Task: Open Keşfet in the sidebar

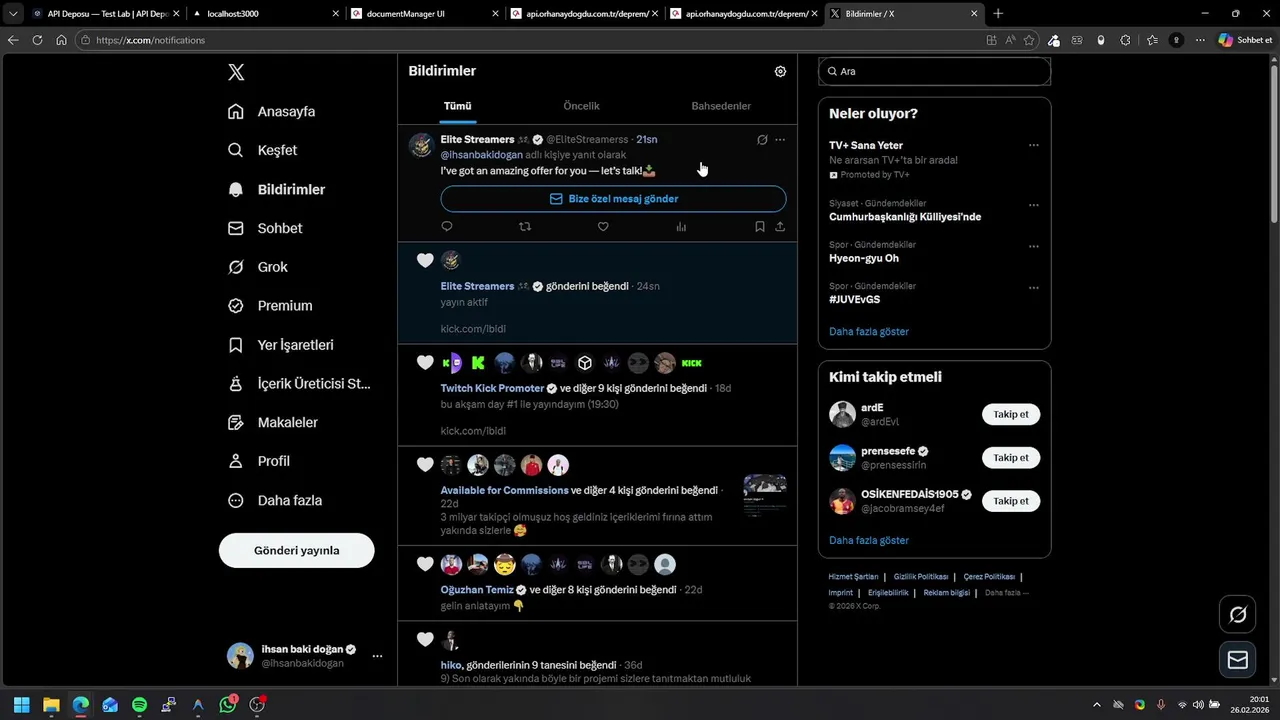Action: pyautogui.click(x=263, y=150)
